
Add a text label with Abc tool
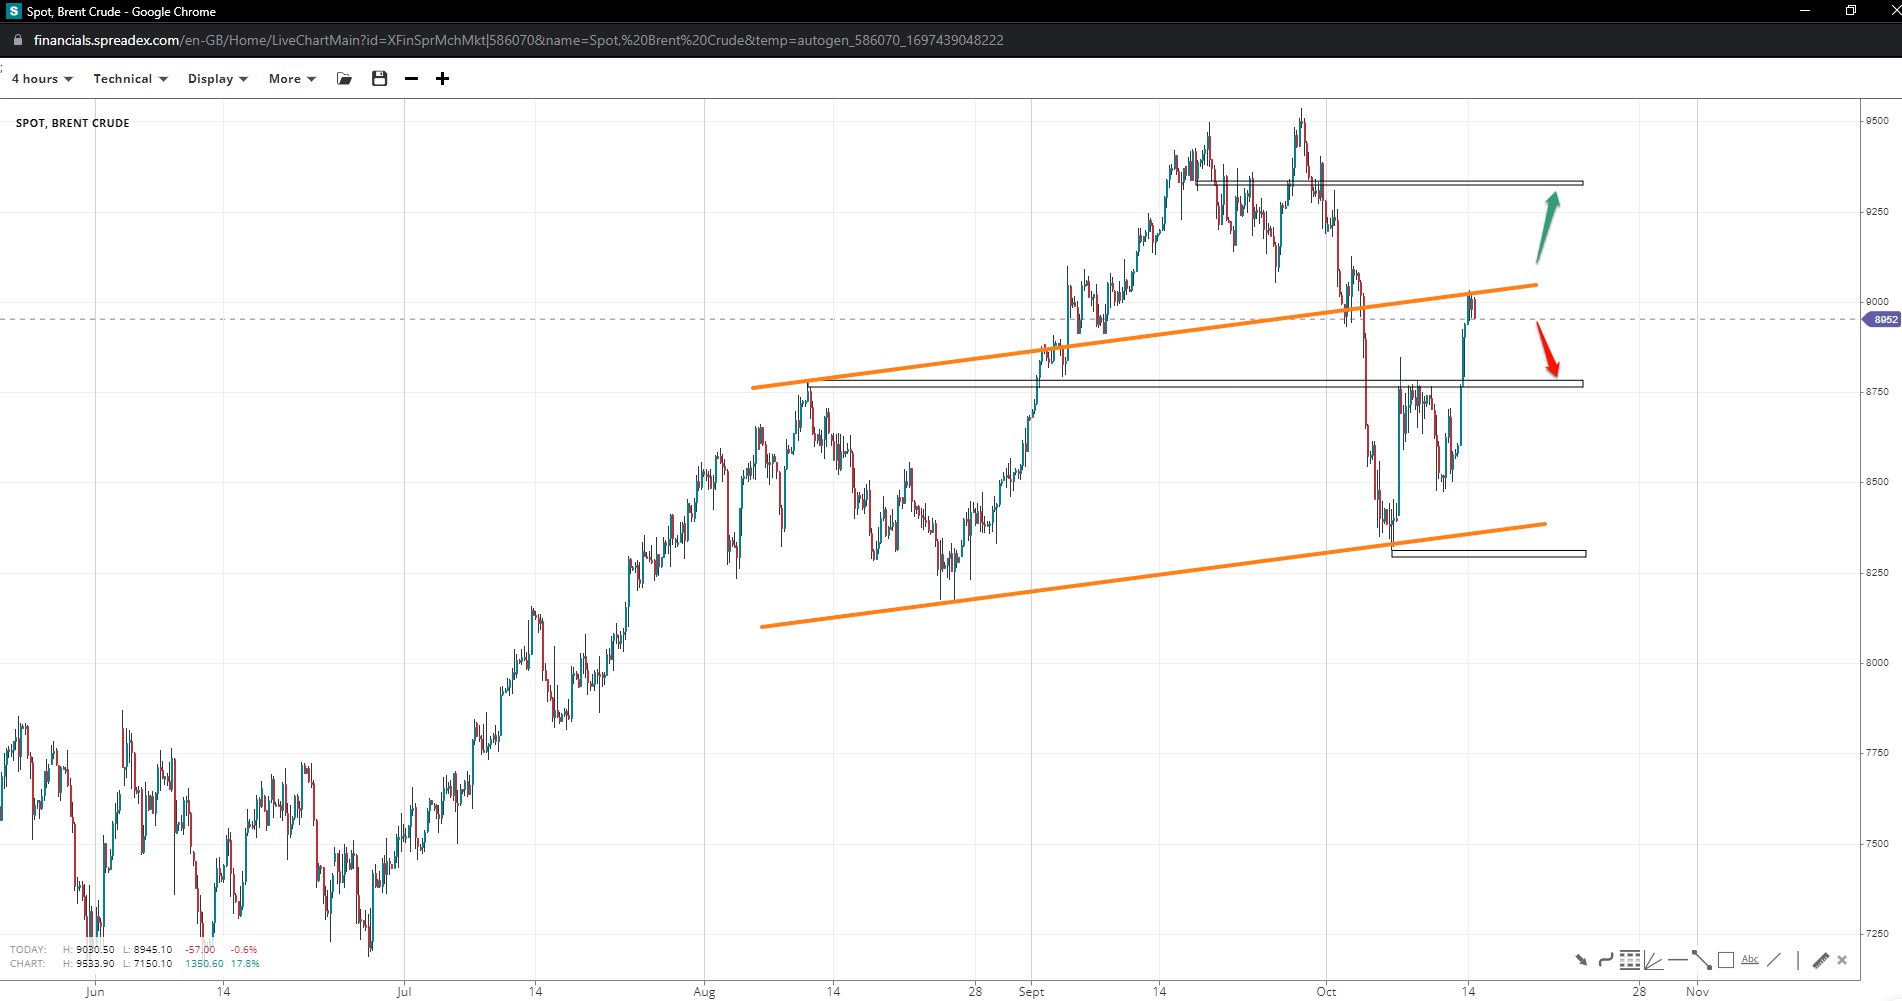tap(1750, 960)
